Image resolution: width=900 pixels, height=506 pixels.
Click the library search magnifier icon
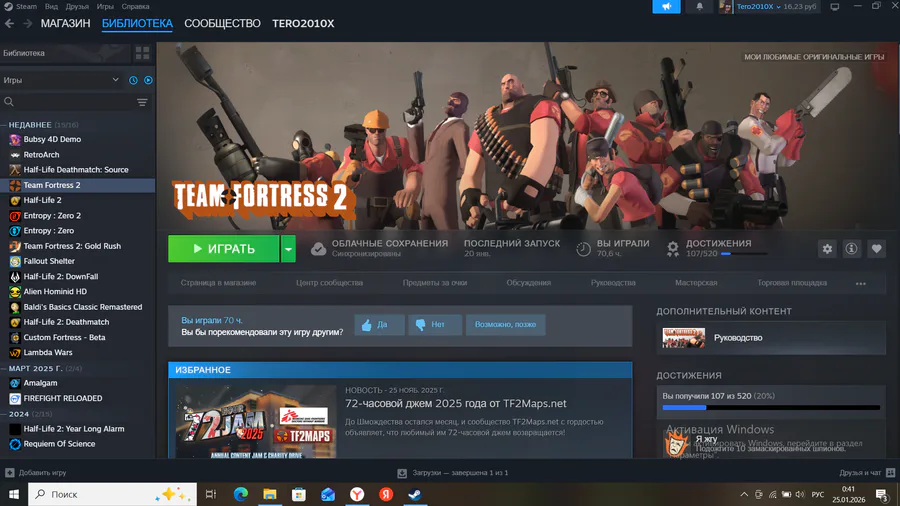(9, 102)
